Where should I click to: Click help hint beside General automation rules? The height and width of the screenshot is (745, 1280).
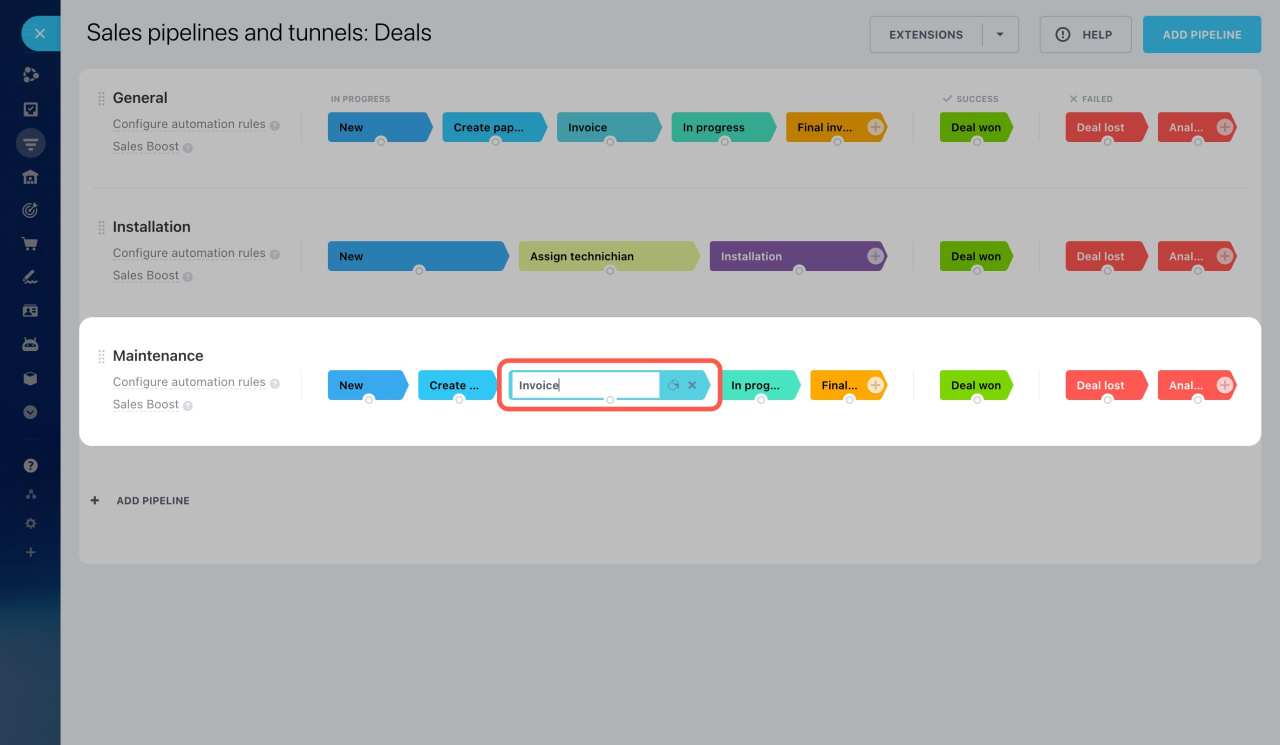(275, 126)
